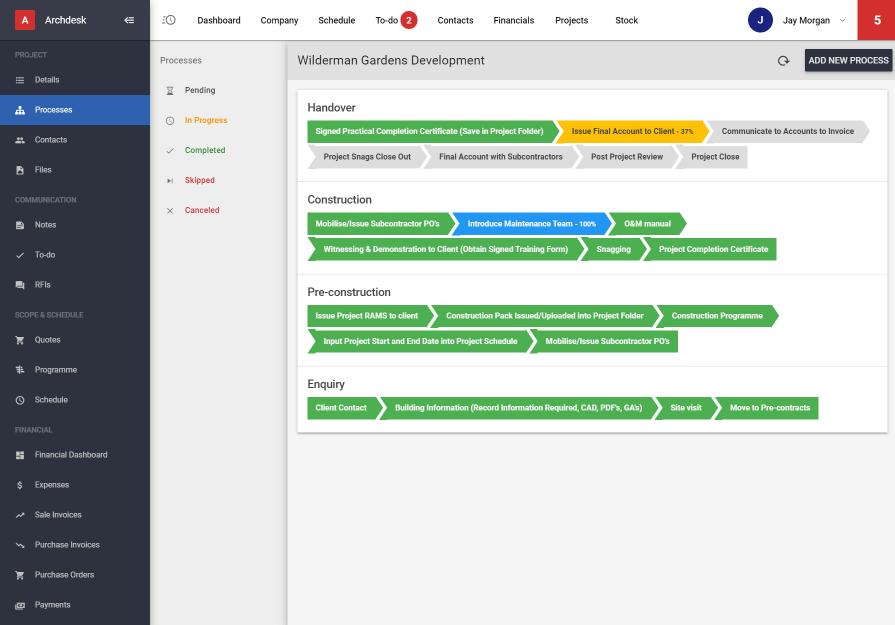This screenshot has height=625, width=895.
Task: Click the Purchase Orders cart icon
Action: click(x=20, y=575)
